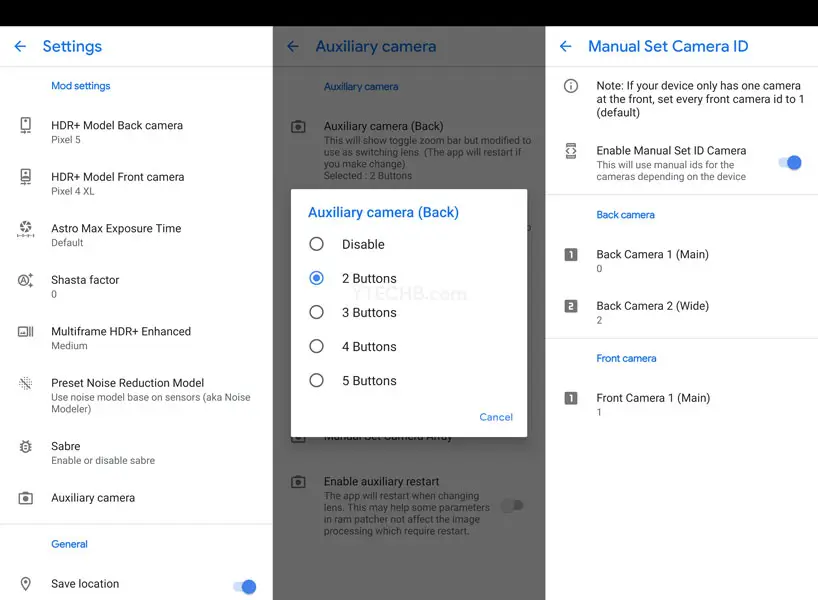The height and width of the screenshot is (600, 818).
Task: Tap the Shasta factor icon
Action: point(26,281)
